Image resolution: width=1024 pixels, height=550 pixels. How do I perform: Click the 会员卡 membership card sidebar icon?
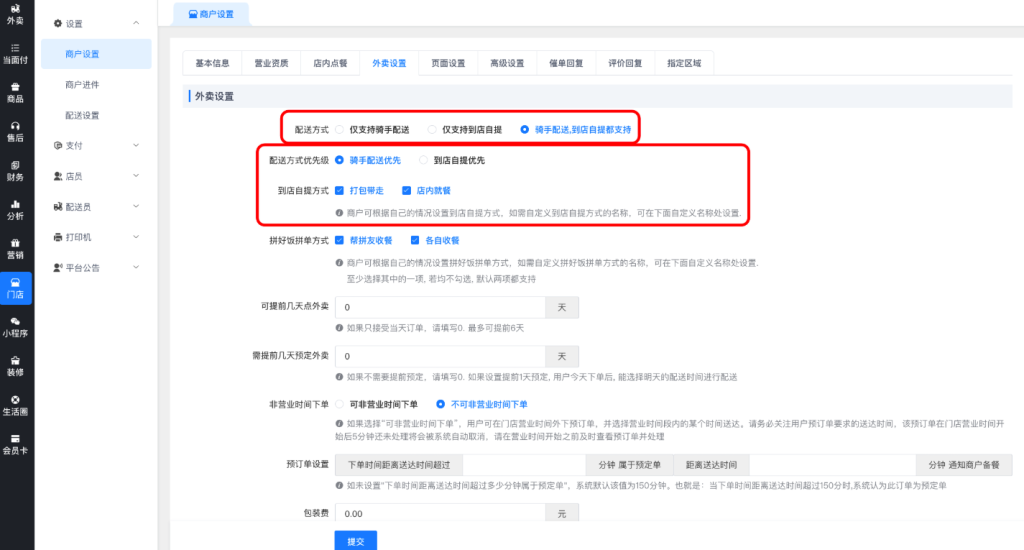(15, 443)
